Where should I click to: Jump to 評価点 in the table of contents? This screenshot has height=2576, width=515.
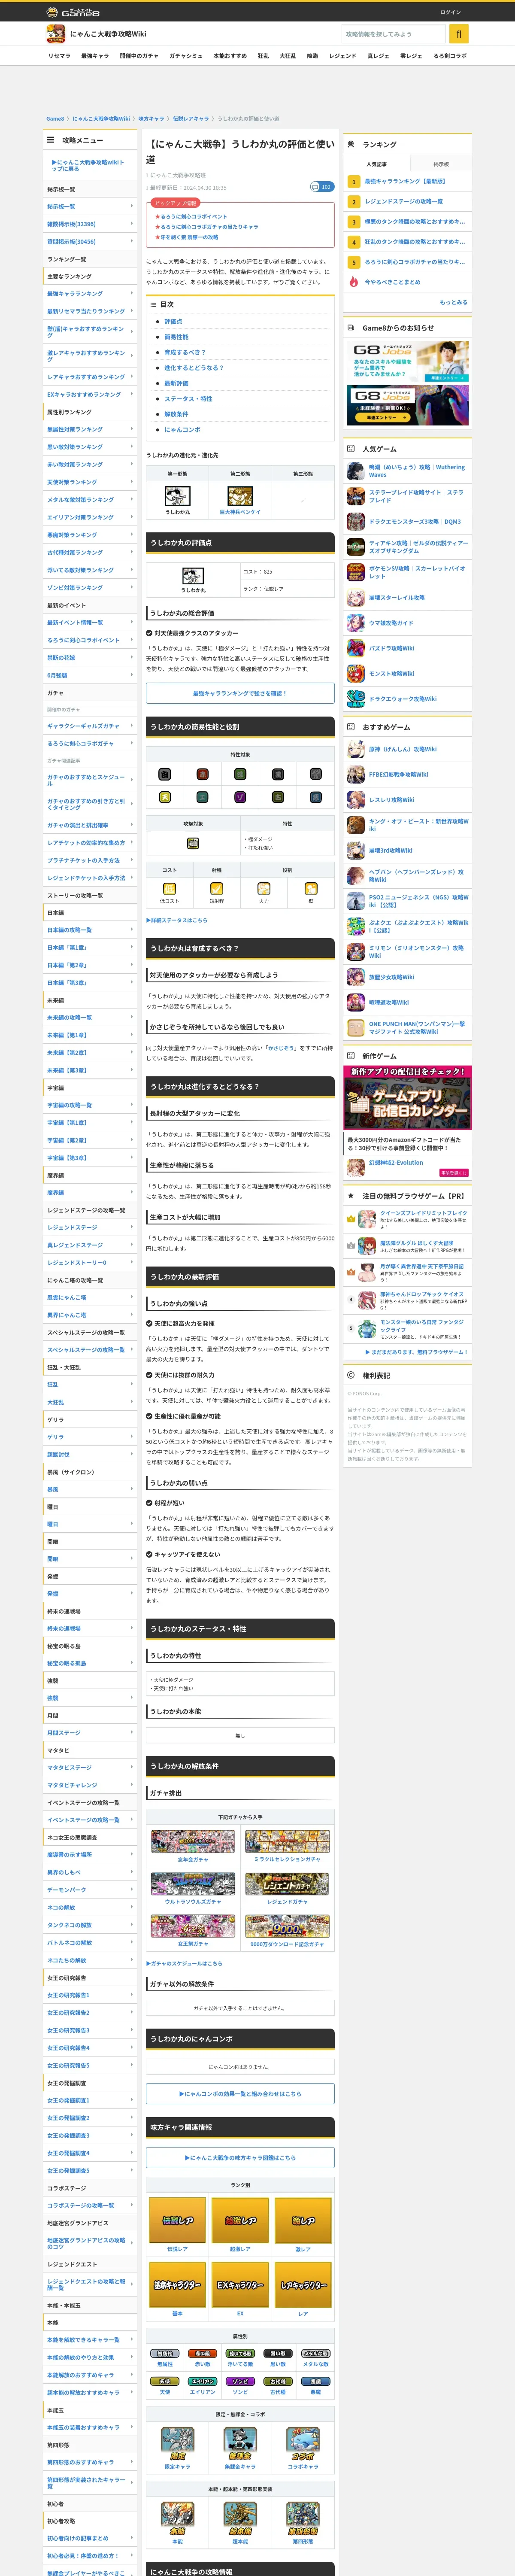coord(173,322)
